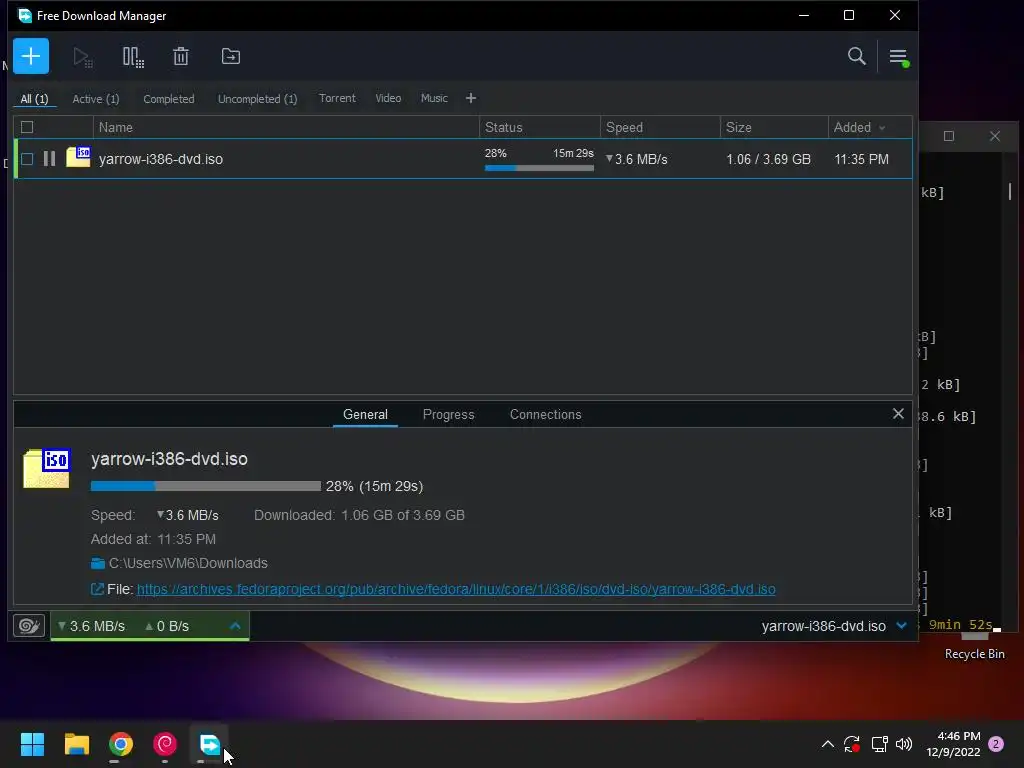Click the large progress bar in General panel
Screen dimensions: 1024x768
[206, 486]
